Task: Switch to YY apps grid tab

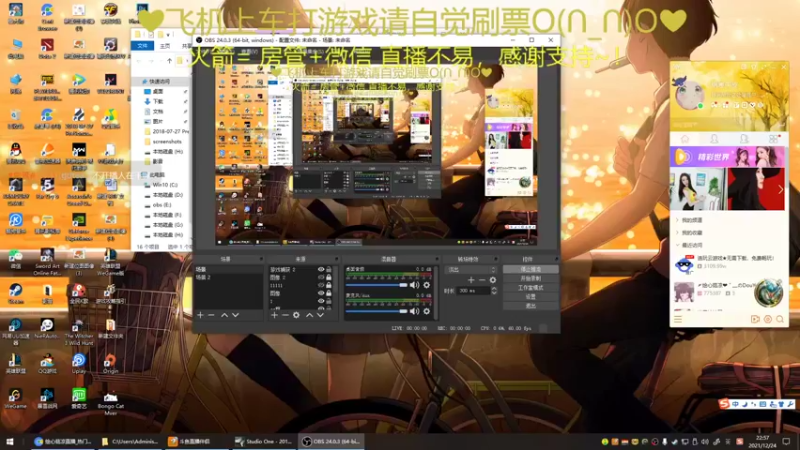Action: [x=773, y=139]
